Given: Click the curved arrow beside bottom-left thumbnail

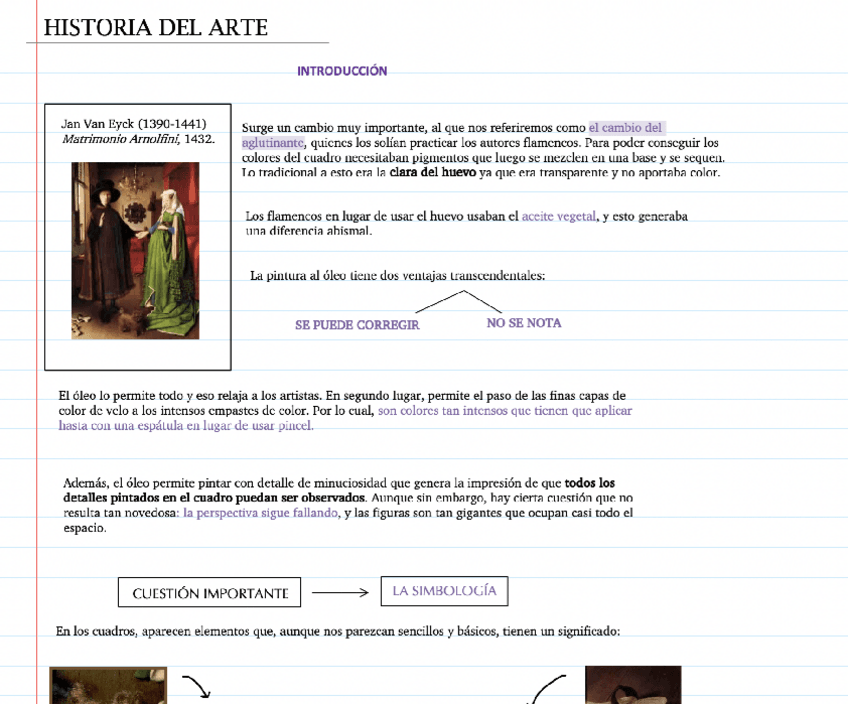Looking at the screenshot, I should click(x=196, y=687).
